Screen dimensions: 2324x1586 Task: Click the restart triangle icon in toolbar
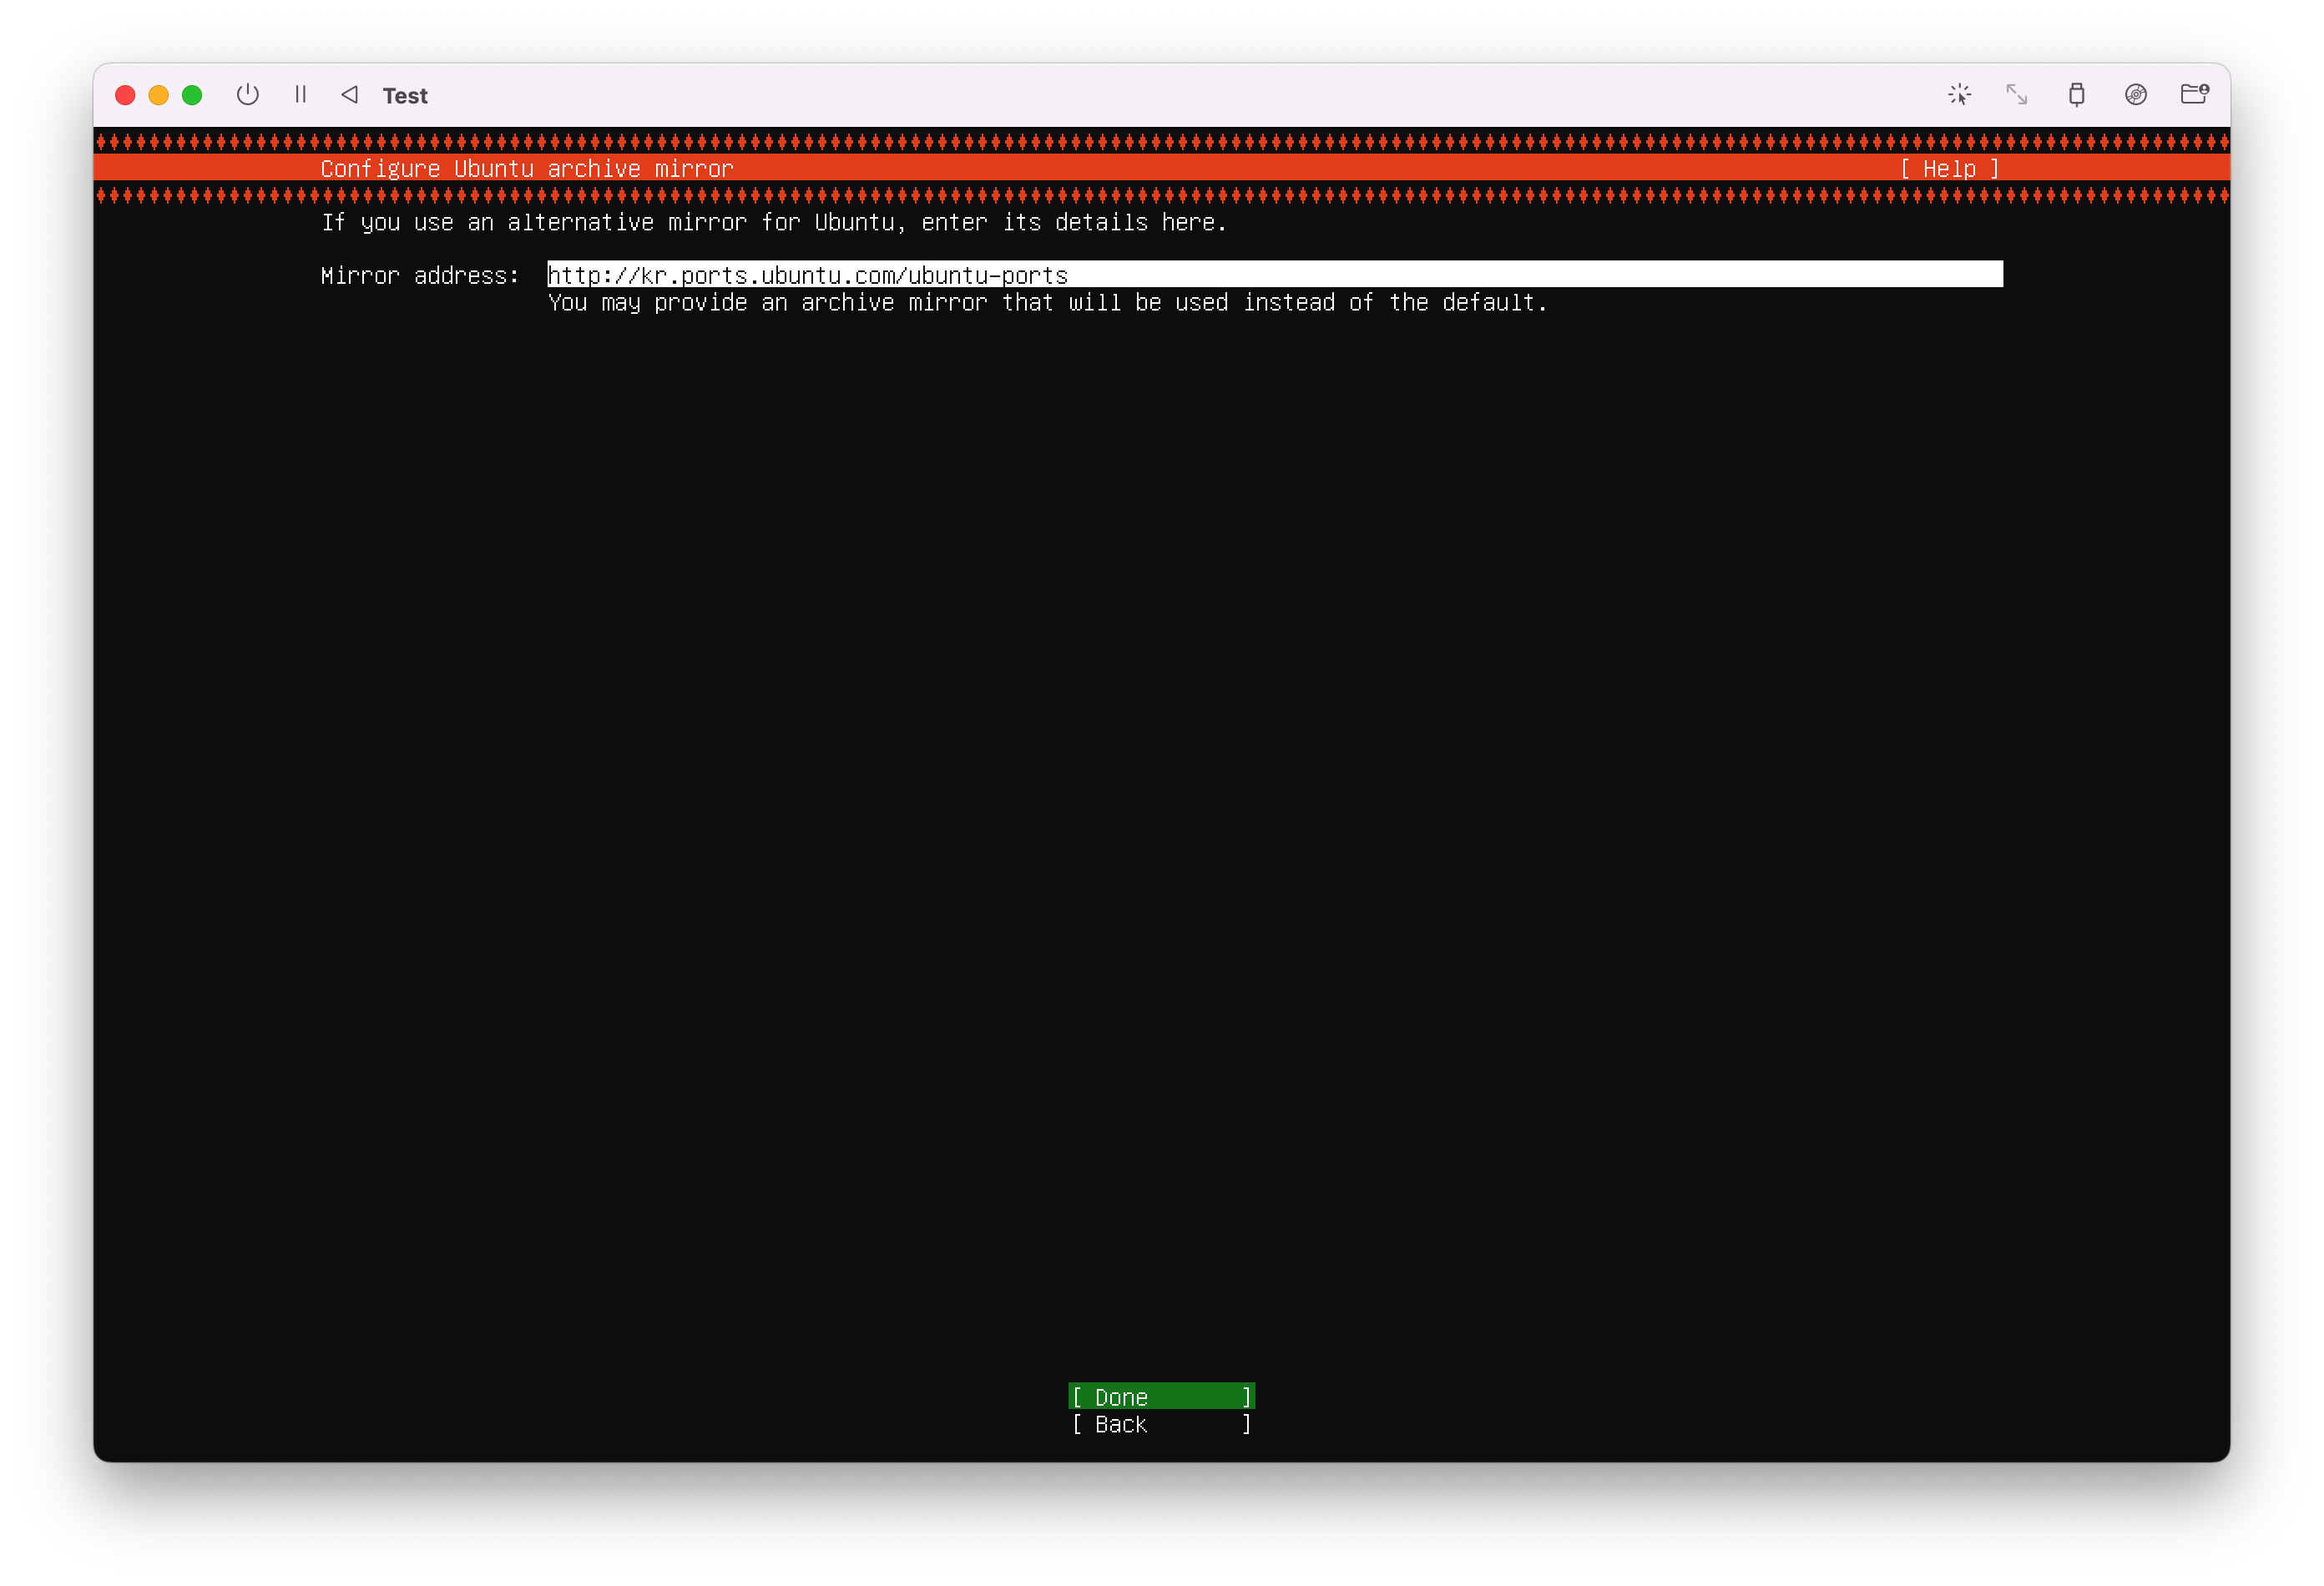pos(349,95)
